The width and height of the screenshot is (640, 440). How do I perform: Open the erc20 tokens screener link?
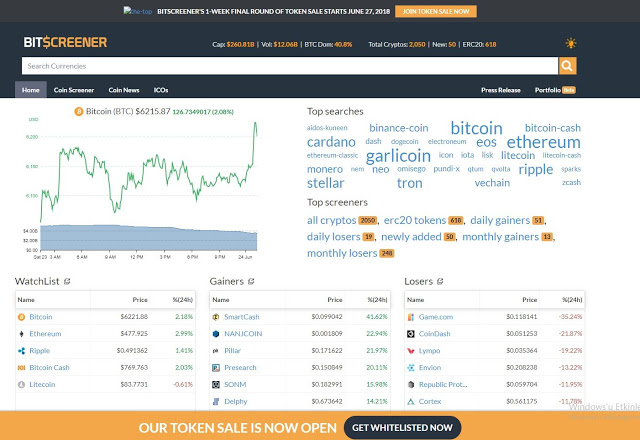click(415, 220)
